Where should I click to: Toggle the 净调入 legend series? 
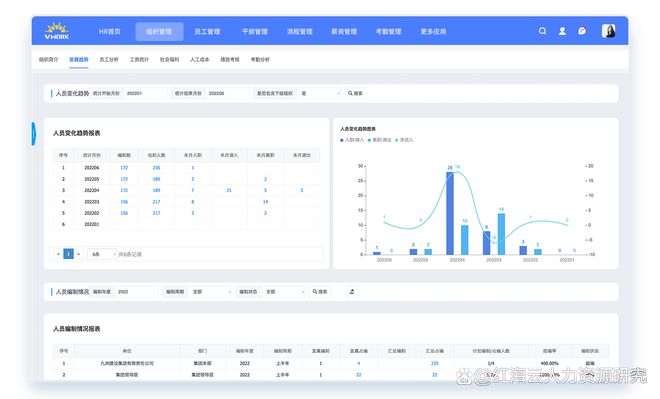click(x=404, y=140)
